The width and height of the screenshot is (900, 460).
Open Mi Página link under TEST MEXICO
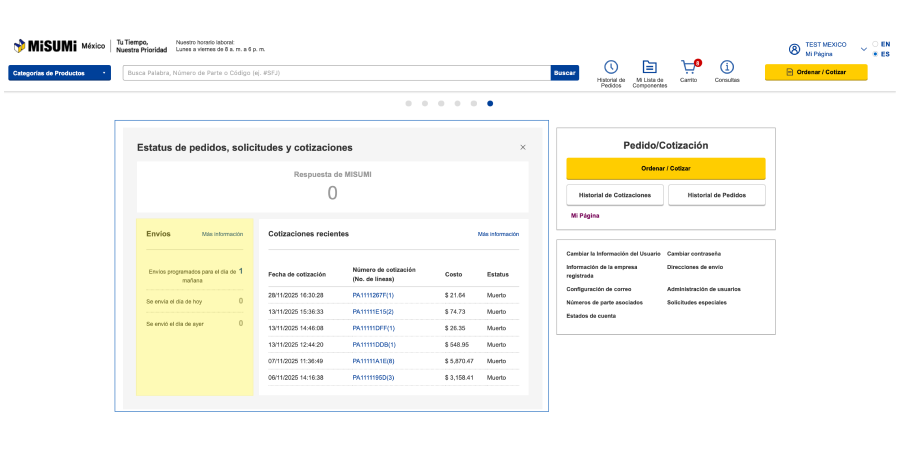pos(818,54)
